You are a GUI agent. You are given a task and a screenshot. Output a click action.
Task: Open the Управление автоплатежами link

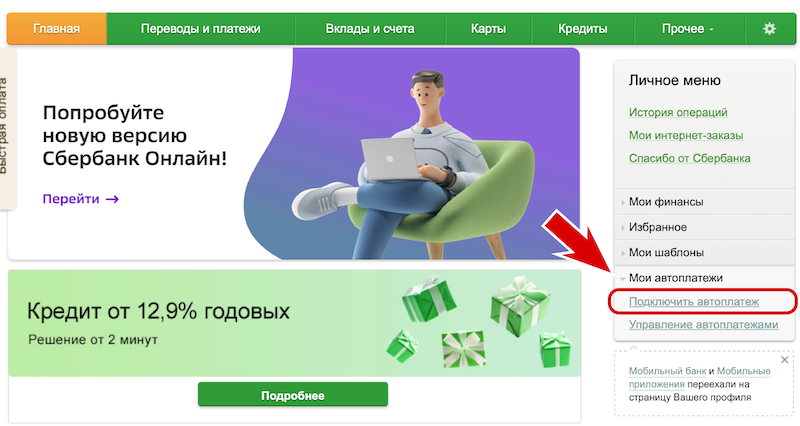point(703,324)
